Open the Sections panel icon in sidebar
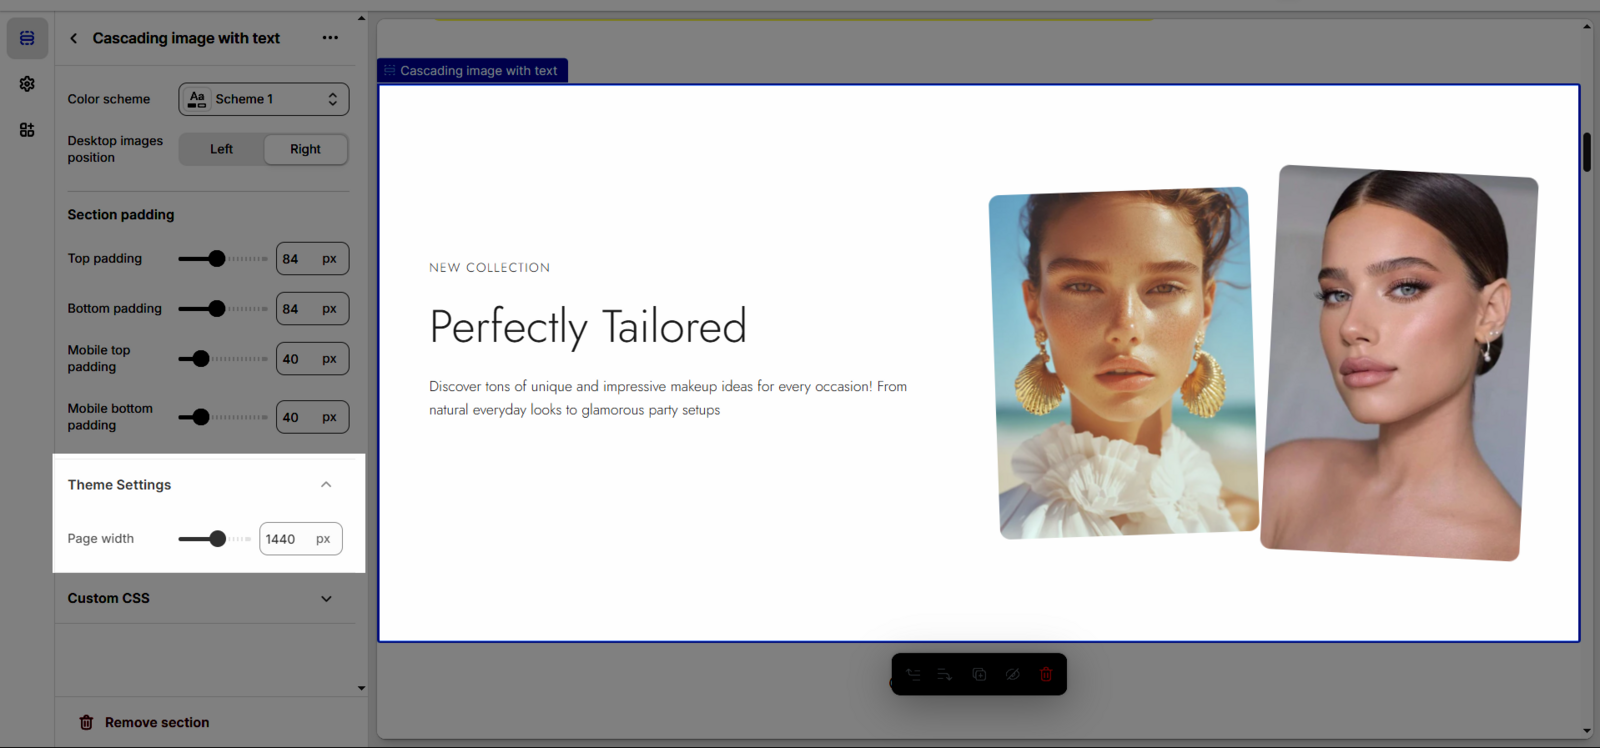Screen dimensions: 1600x748 coord(27,38)
